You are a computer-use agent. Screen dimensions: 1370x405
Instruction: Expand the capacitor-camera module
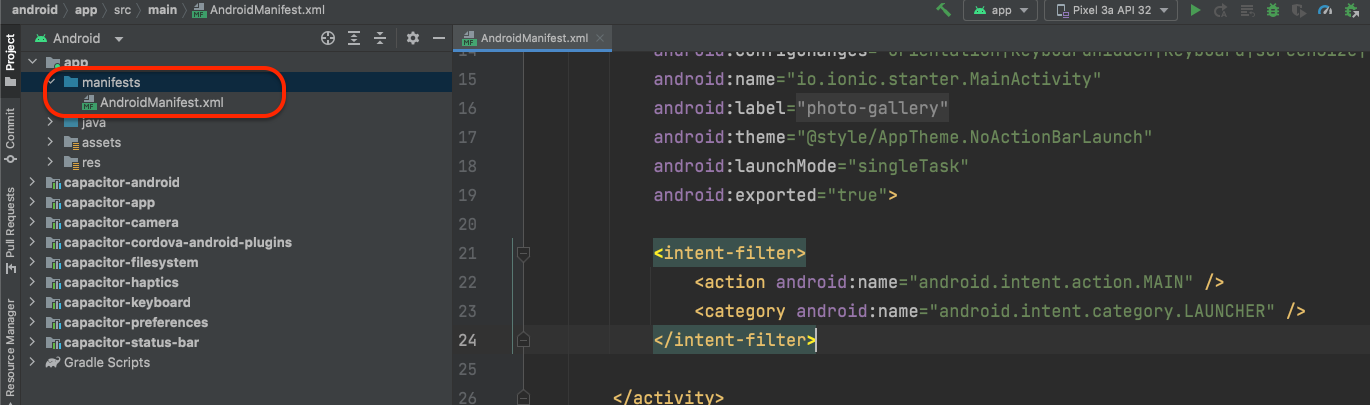[x=32, y=222]
